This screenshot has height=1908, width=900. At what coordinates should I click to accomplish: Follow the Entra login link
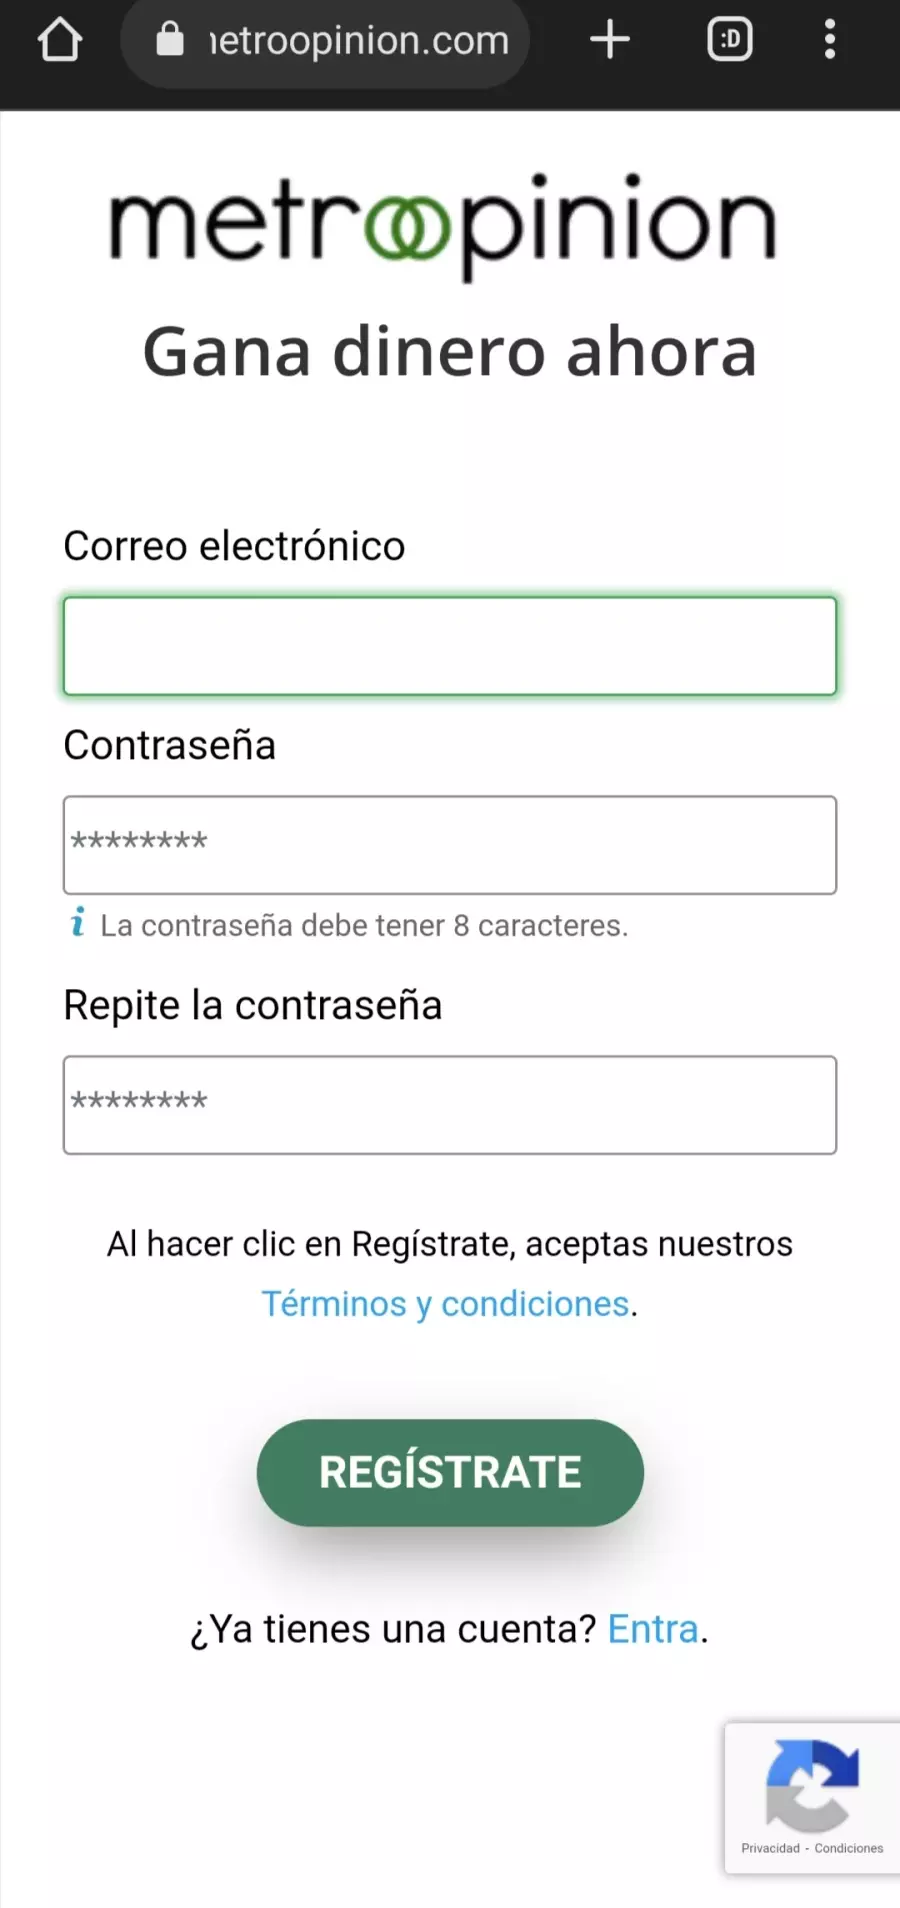[x=653, y=1629]
